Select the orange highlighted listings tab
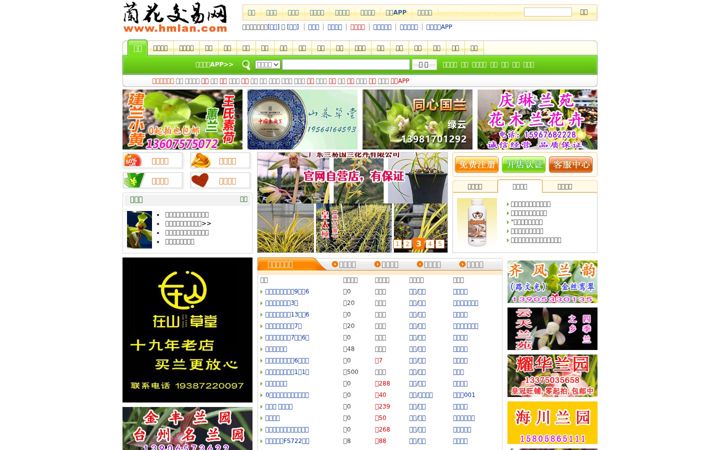The image size is (720, 450). 287,264
